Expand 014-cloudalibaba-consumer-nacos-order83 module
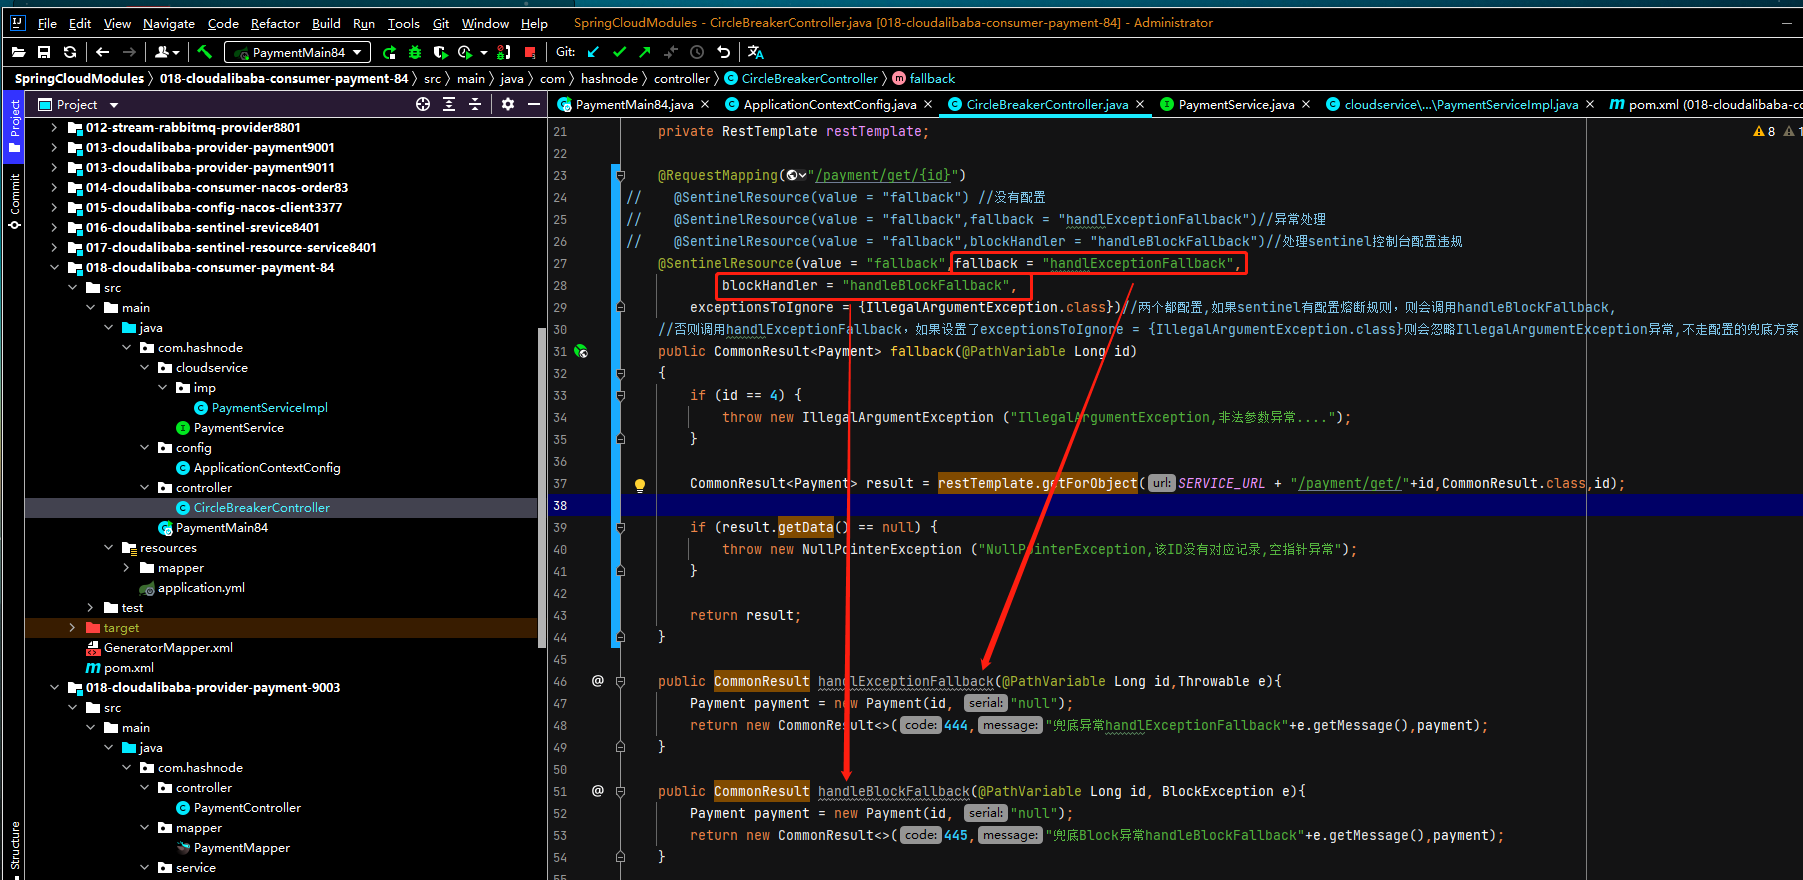The height and width of the screenshot is (880, 1803). click(54, 187)
